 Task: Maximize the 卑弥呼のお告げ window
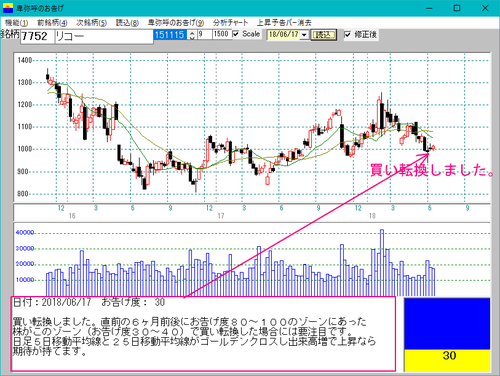point(457,8)
